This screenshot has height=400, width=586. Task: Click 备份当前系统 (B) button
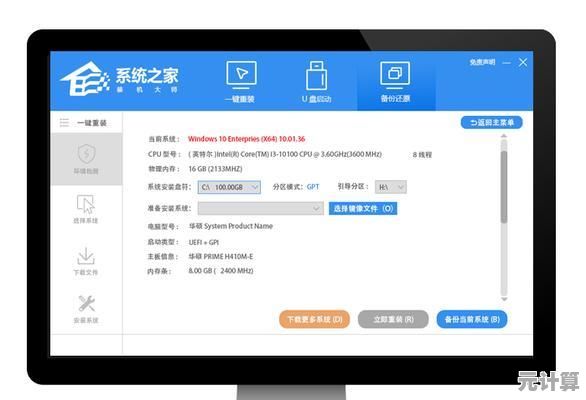pyautogui.click(x=472, y=320)
